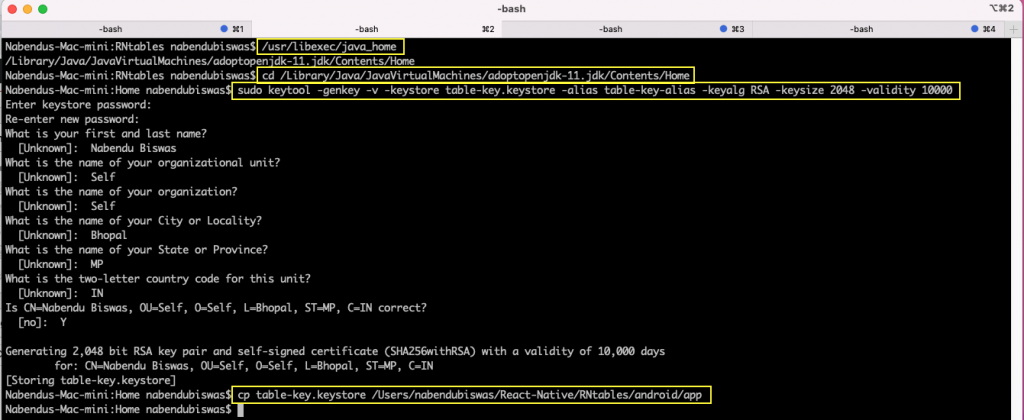This screenshot has height=420, width=1024.
Task: Click the red close window button
Action: pos(11,9)
